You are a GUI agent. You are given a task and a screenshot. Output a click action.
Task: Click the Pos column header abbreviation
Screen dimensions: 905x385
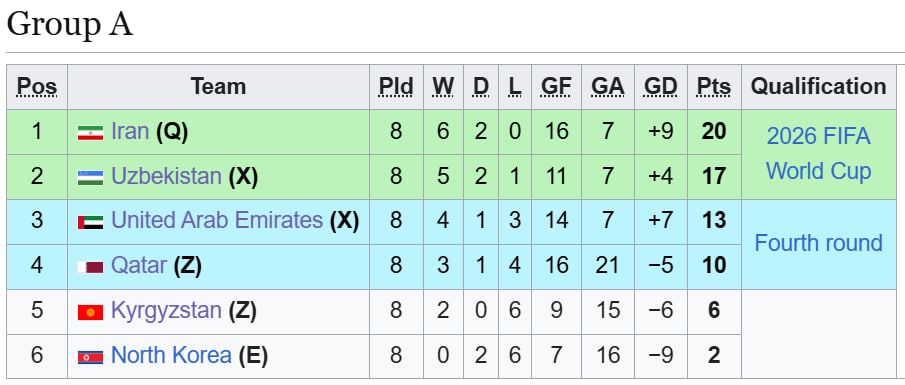[37, 87]
